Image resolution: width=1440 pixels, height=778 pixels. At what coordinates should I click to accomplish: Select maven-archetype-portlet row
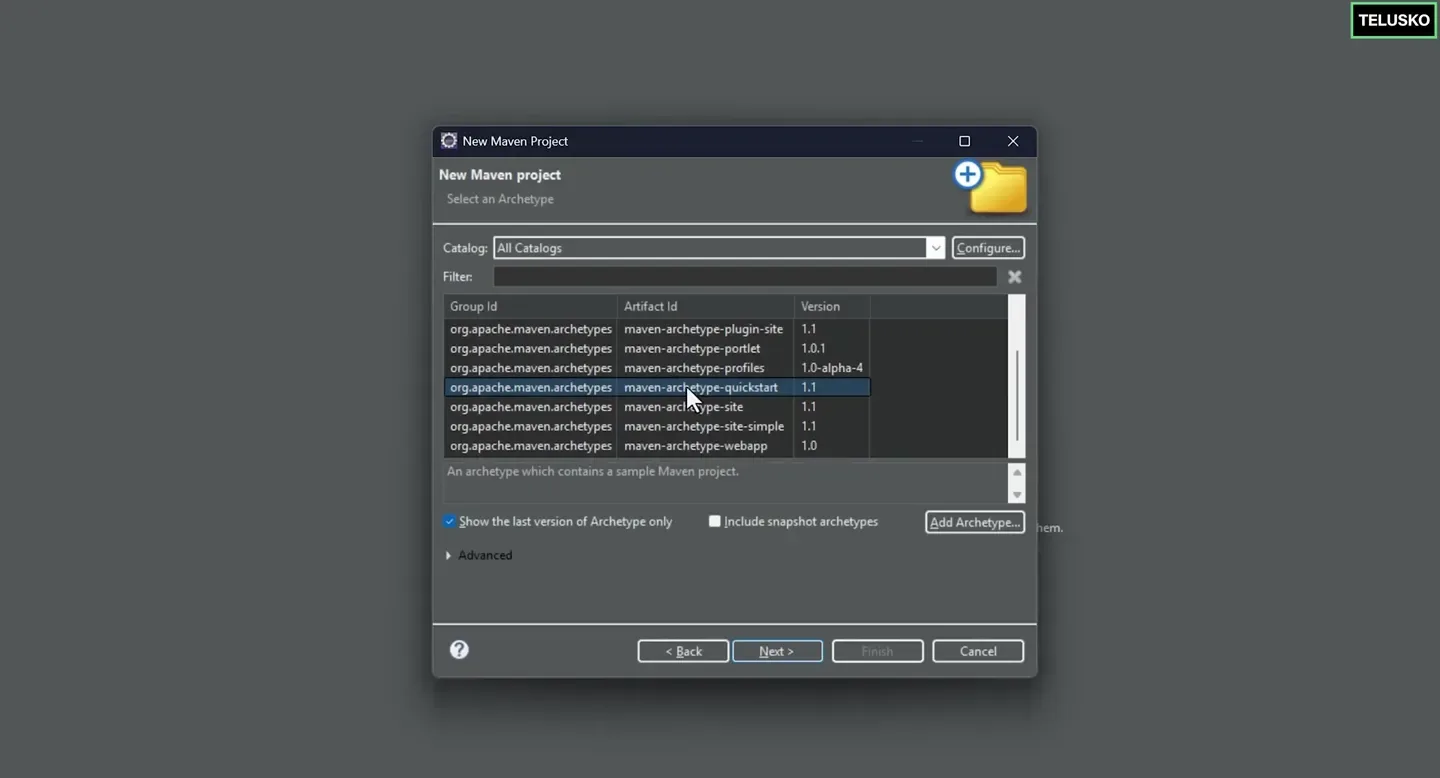click(x=657, y=349)
